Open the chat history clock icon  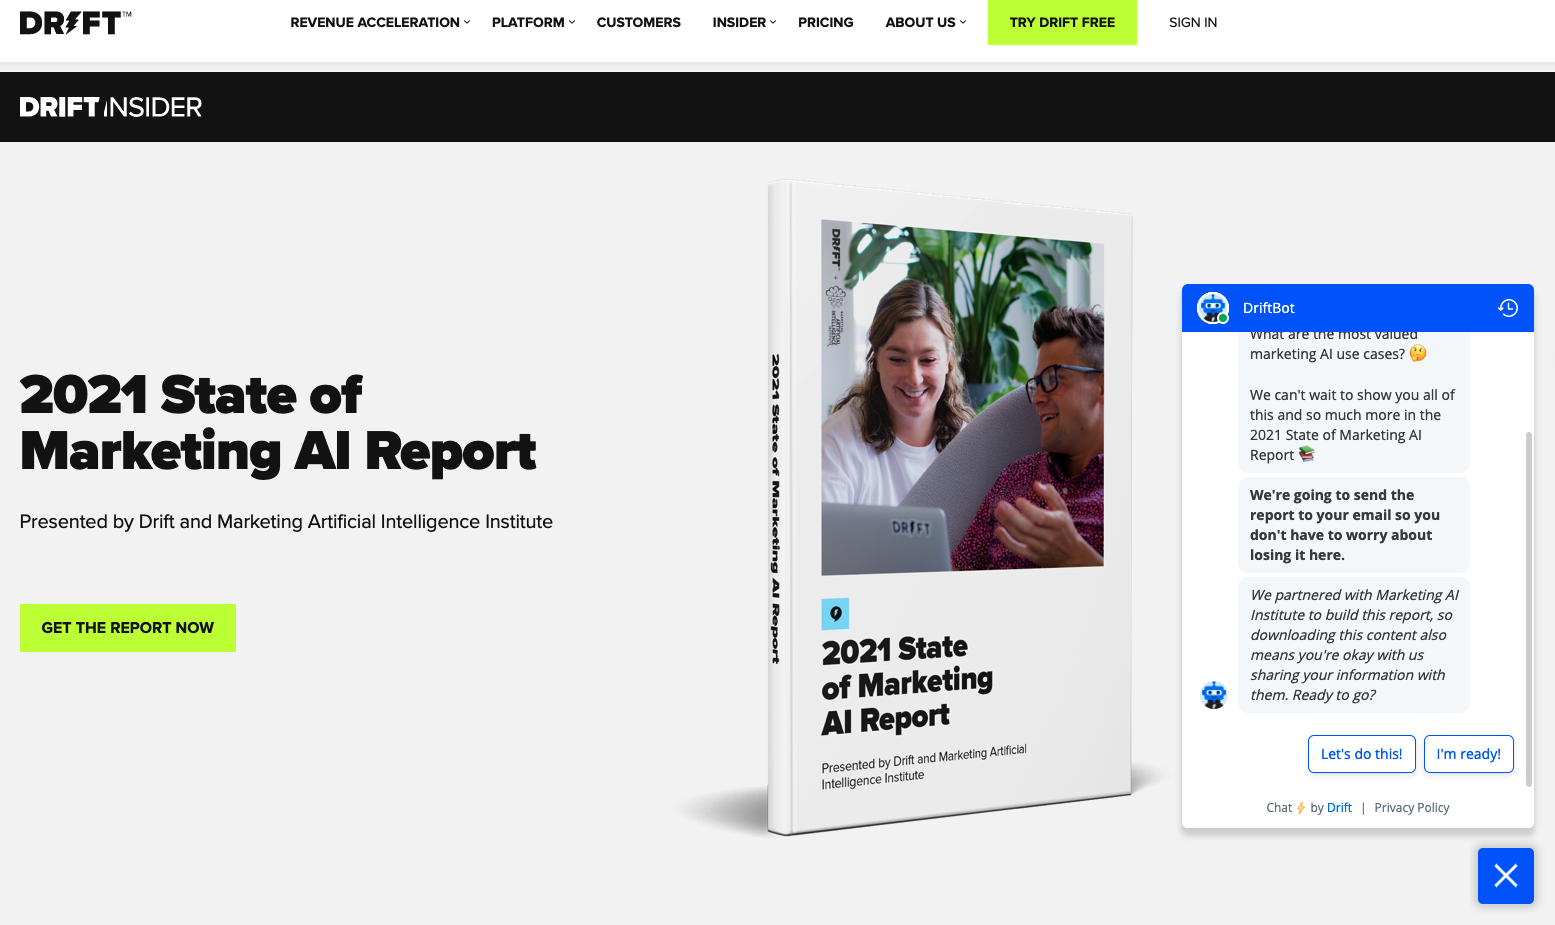pos(1508,308)
